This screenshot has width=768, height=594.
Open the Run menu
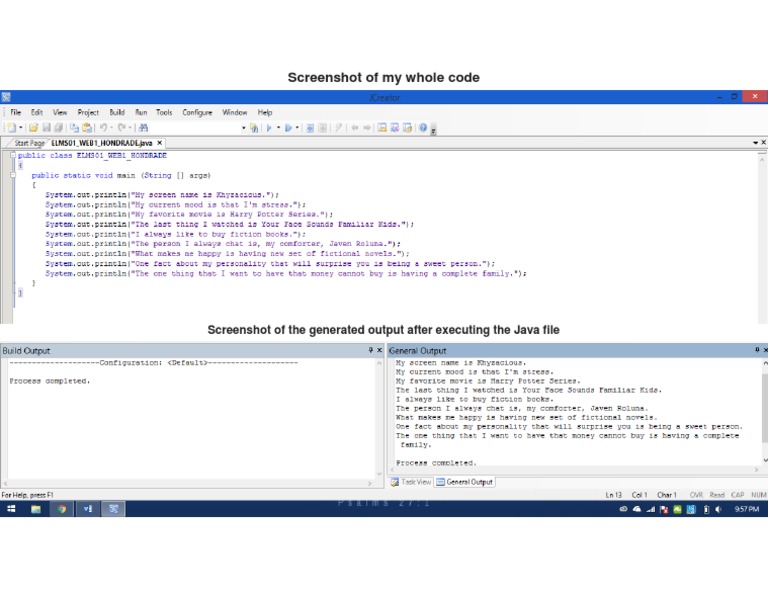click(141, 112)
